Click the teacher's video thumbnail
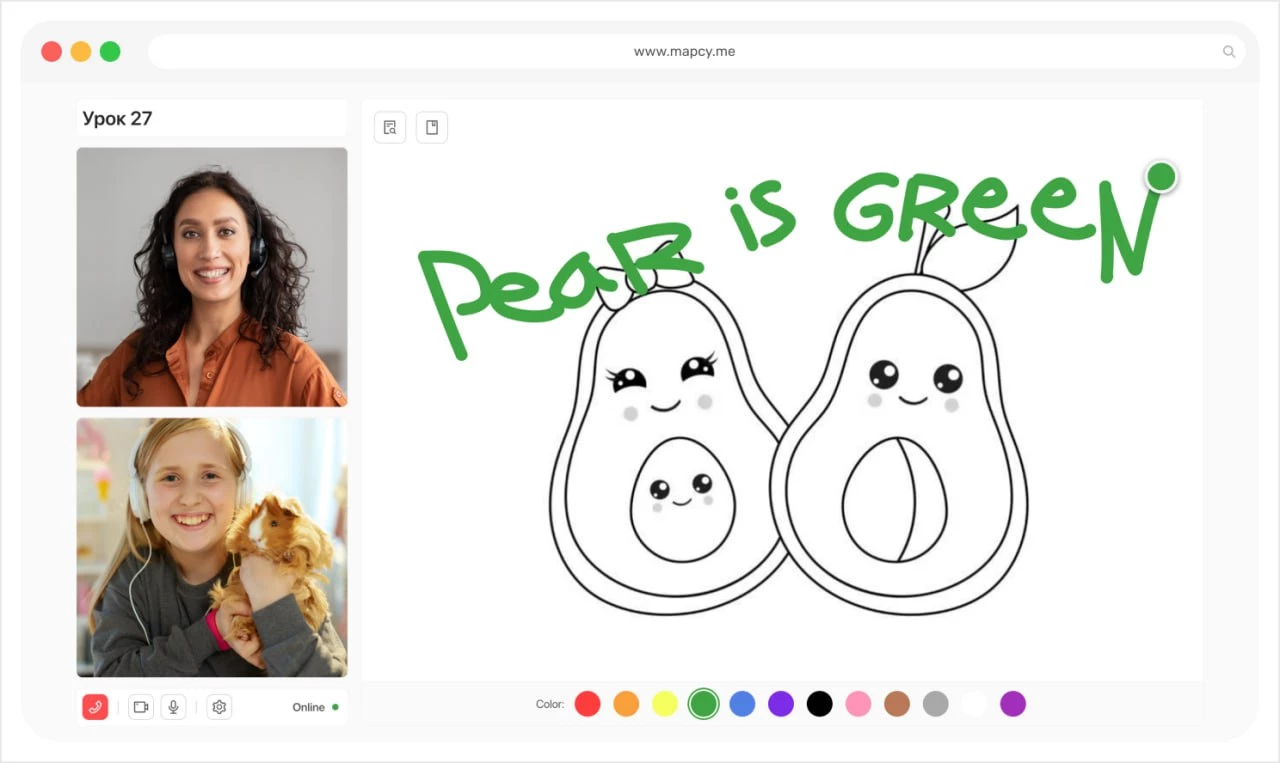Screen dimensions: 1280x763 pyautogui.click(x=212, y=277)
